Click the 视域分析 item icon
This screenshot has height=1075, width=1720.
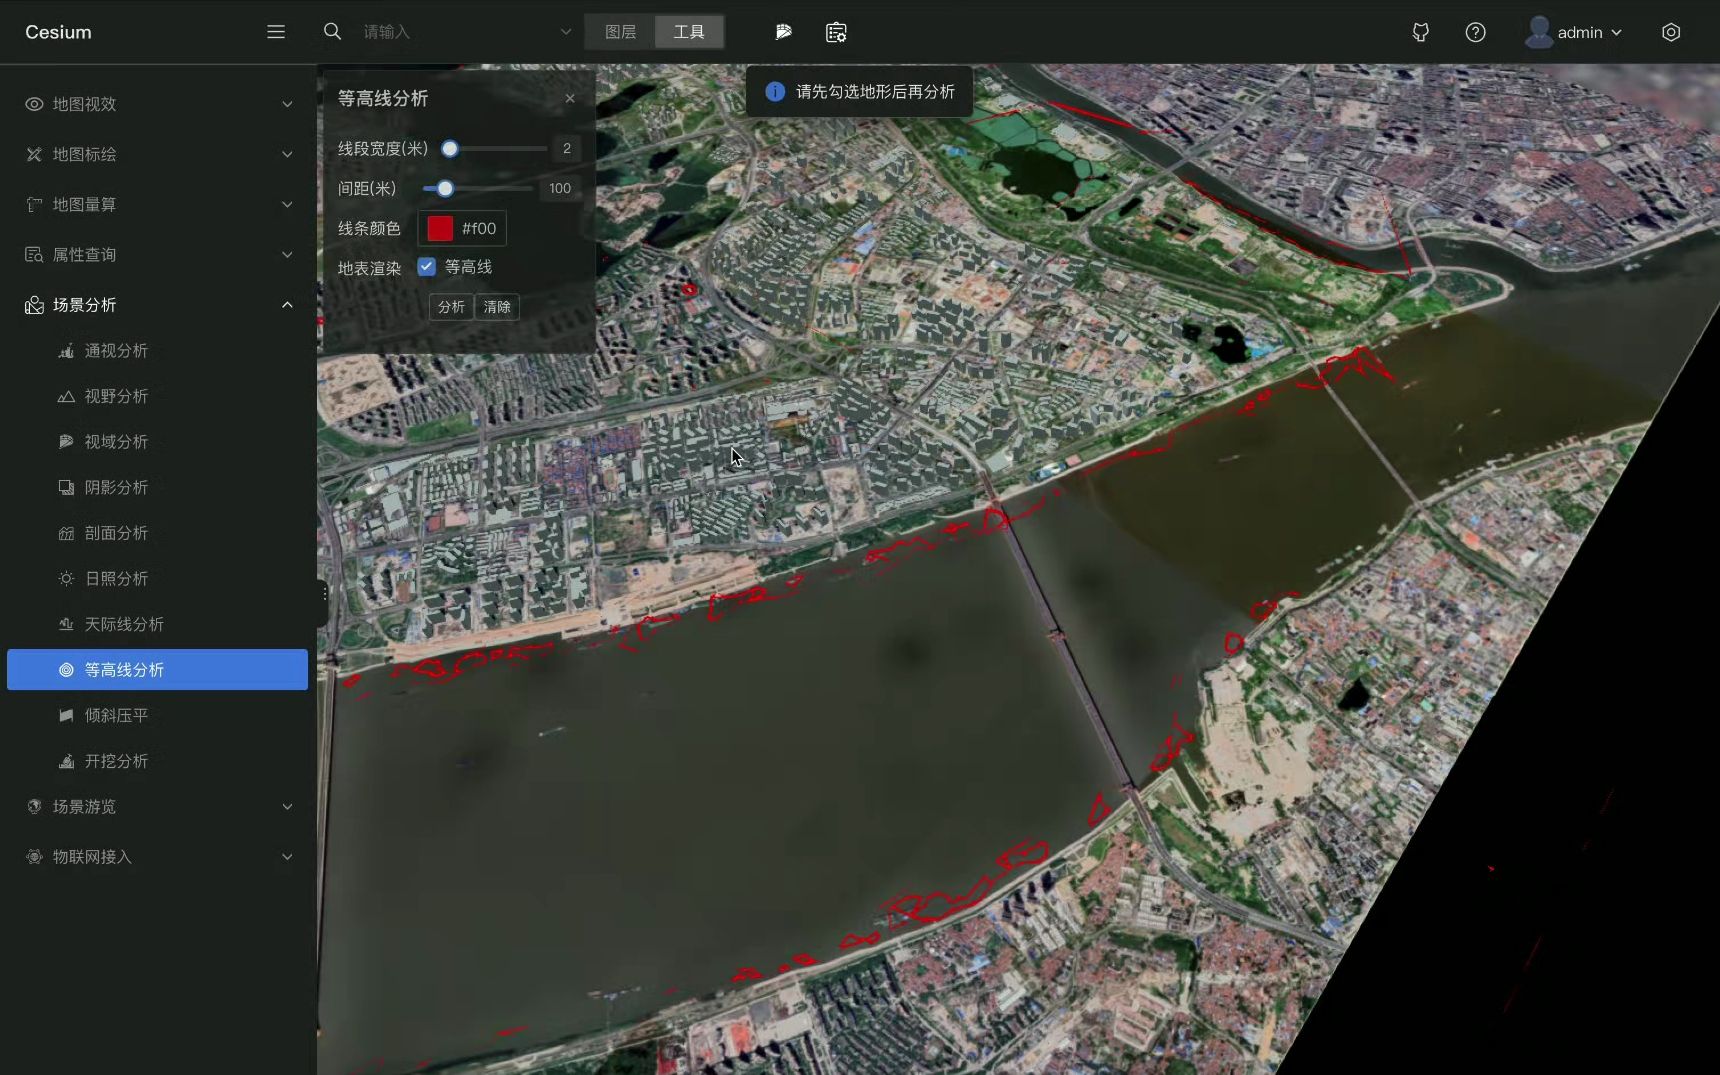(66, 442)
